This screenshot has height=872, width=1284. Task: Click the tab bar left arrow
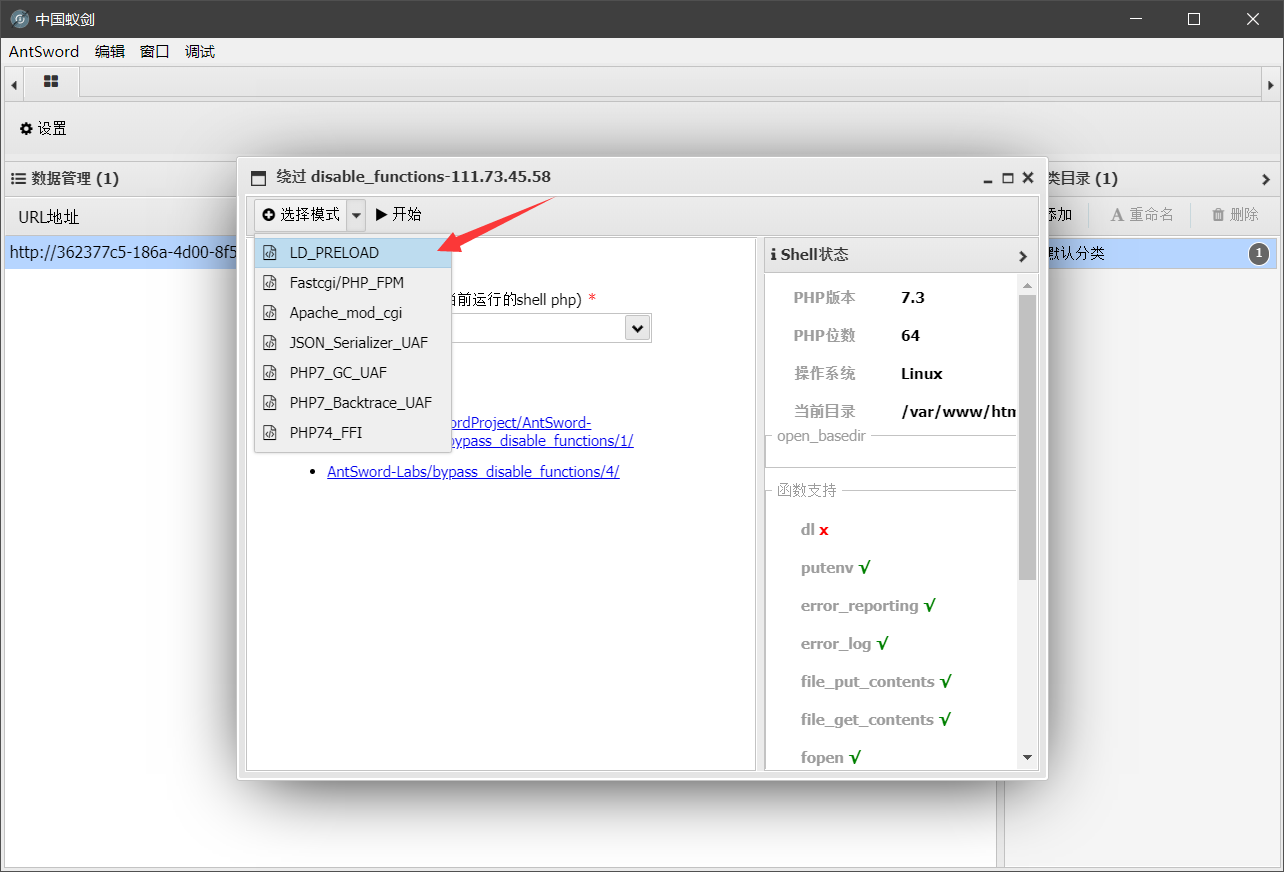point(14,85)
